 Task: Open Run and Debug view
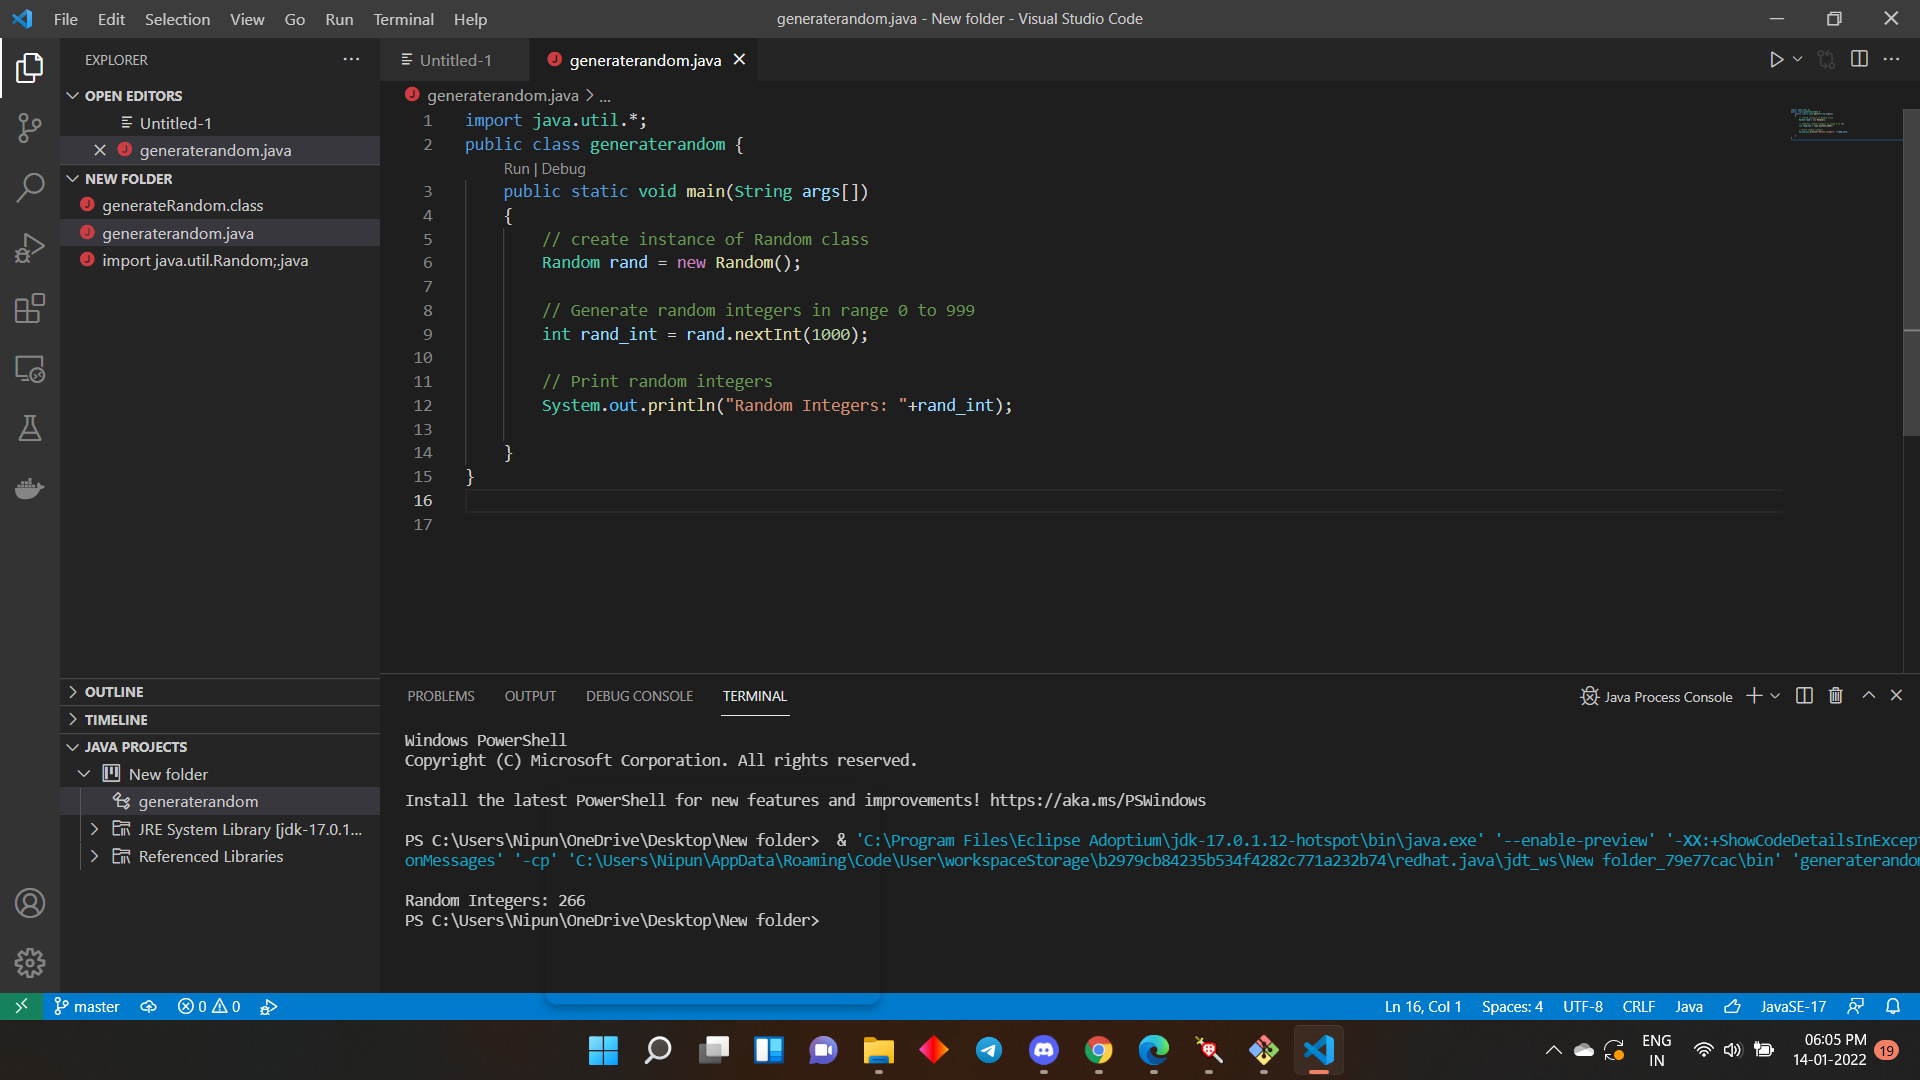(30, 248)
